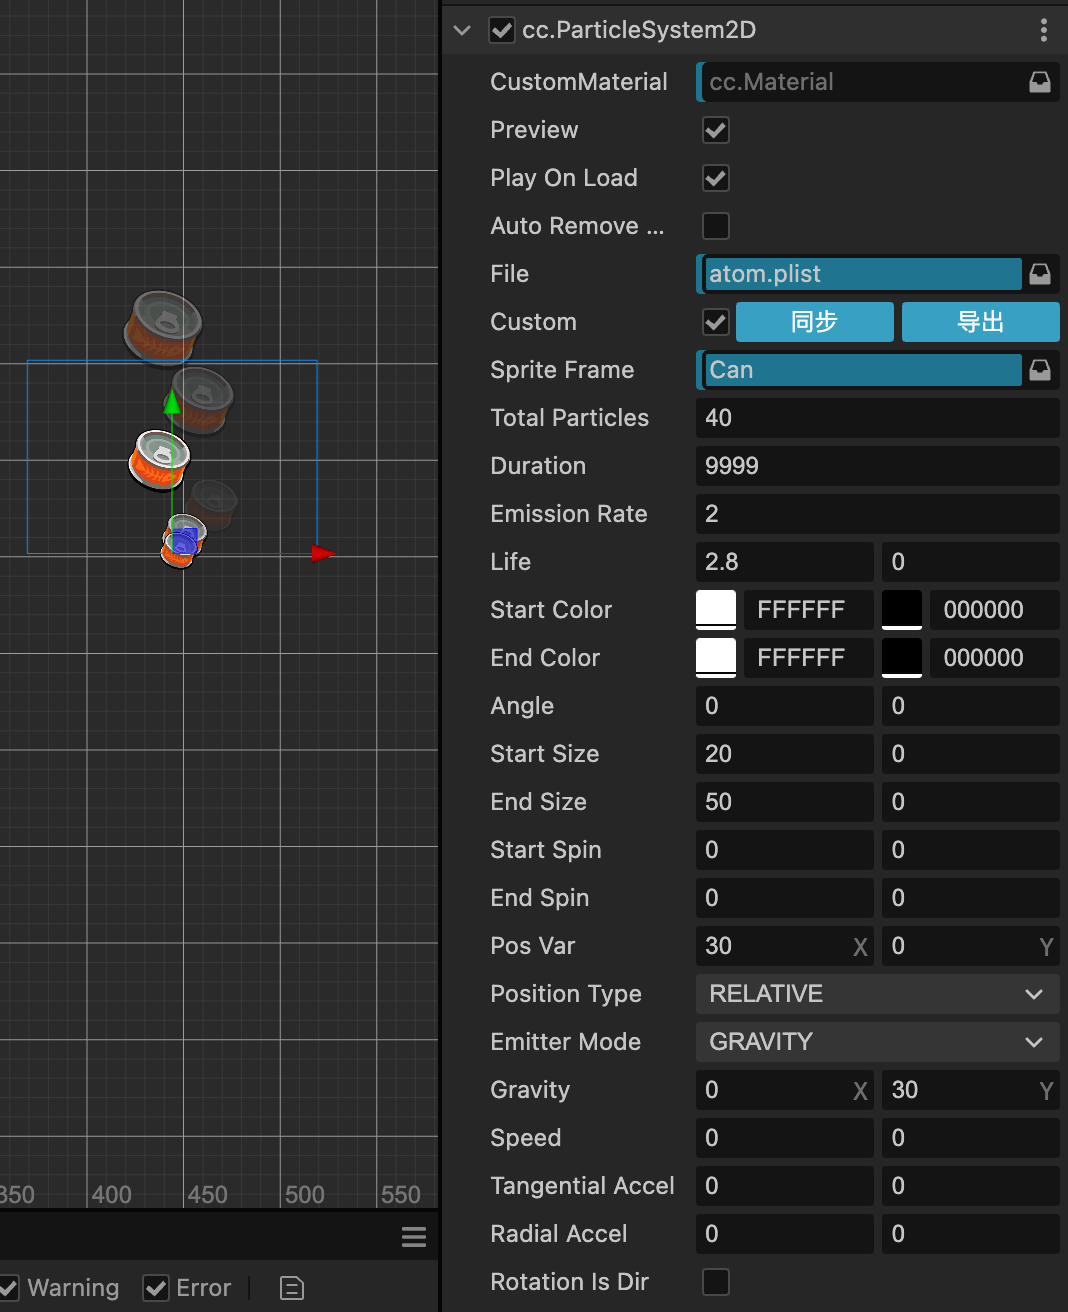Click the red X-axis gizmo arrow
Viewport: 1068px width, 1312px height.
322,553
